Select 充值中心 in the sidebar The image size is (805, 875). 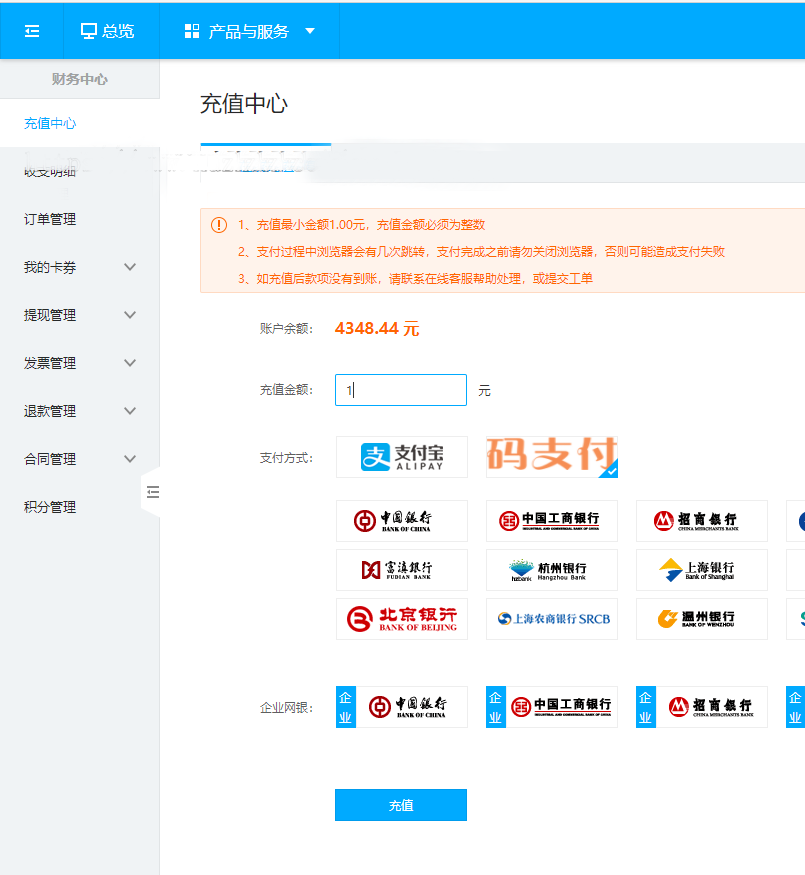[x=50, y=123]
